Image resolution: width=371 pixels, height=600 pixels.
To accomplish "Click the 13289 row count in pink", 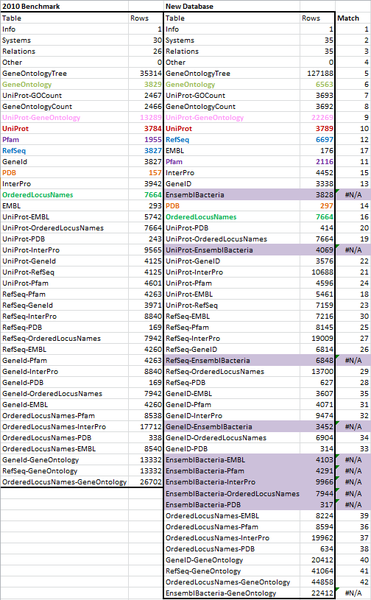I will (146, 117).
